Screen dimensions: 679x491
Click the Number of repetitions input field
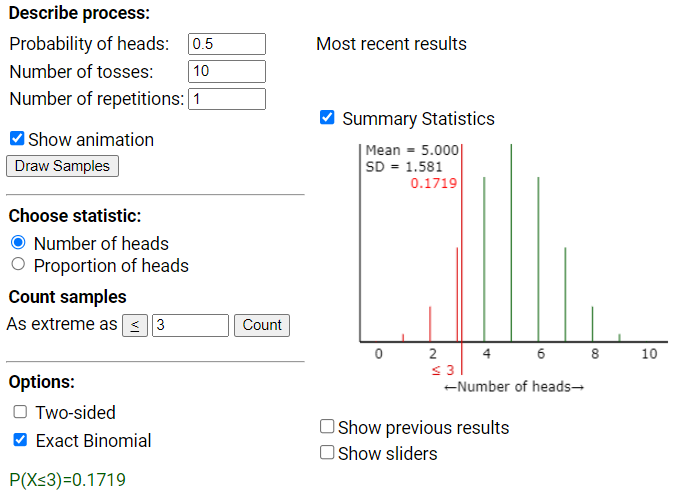coord(226,99)
